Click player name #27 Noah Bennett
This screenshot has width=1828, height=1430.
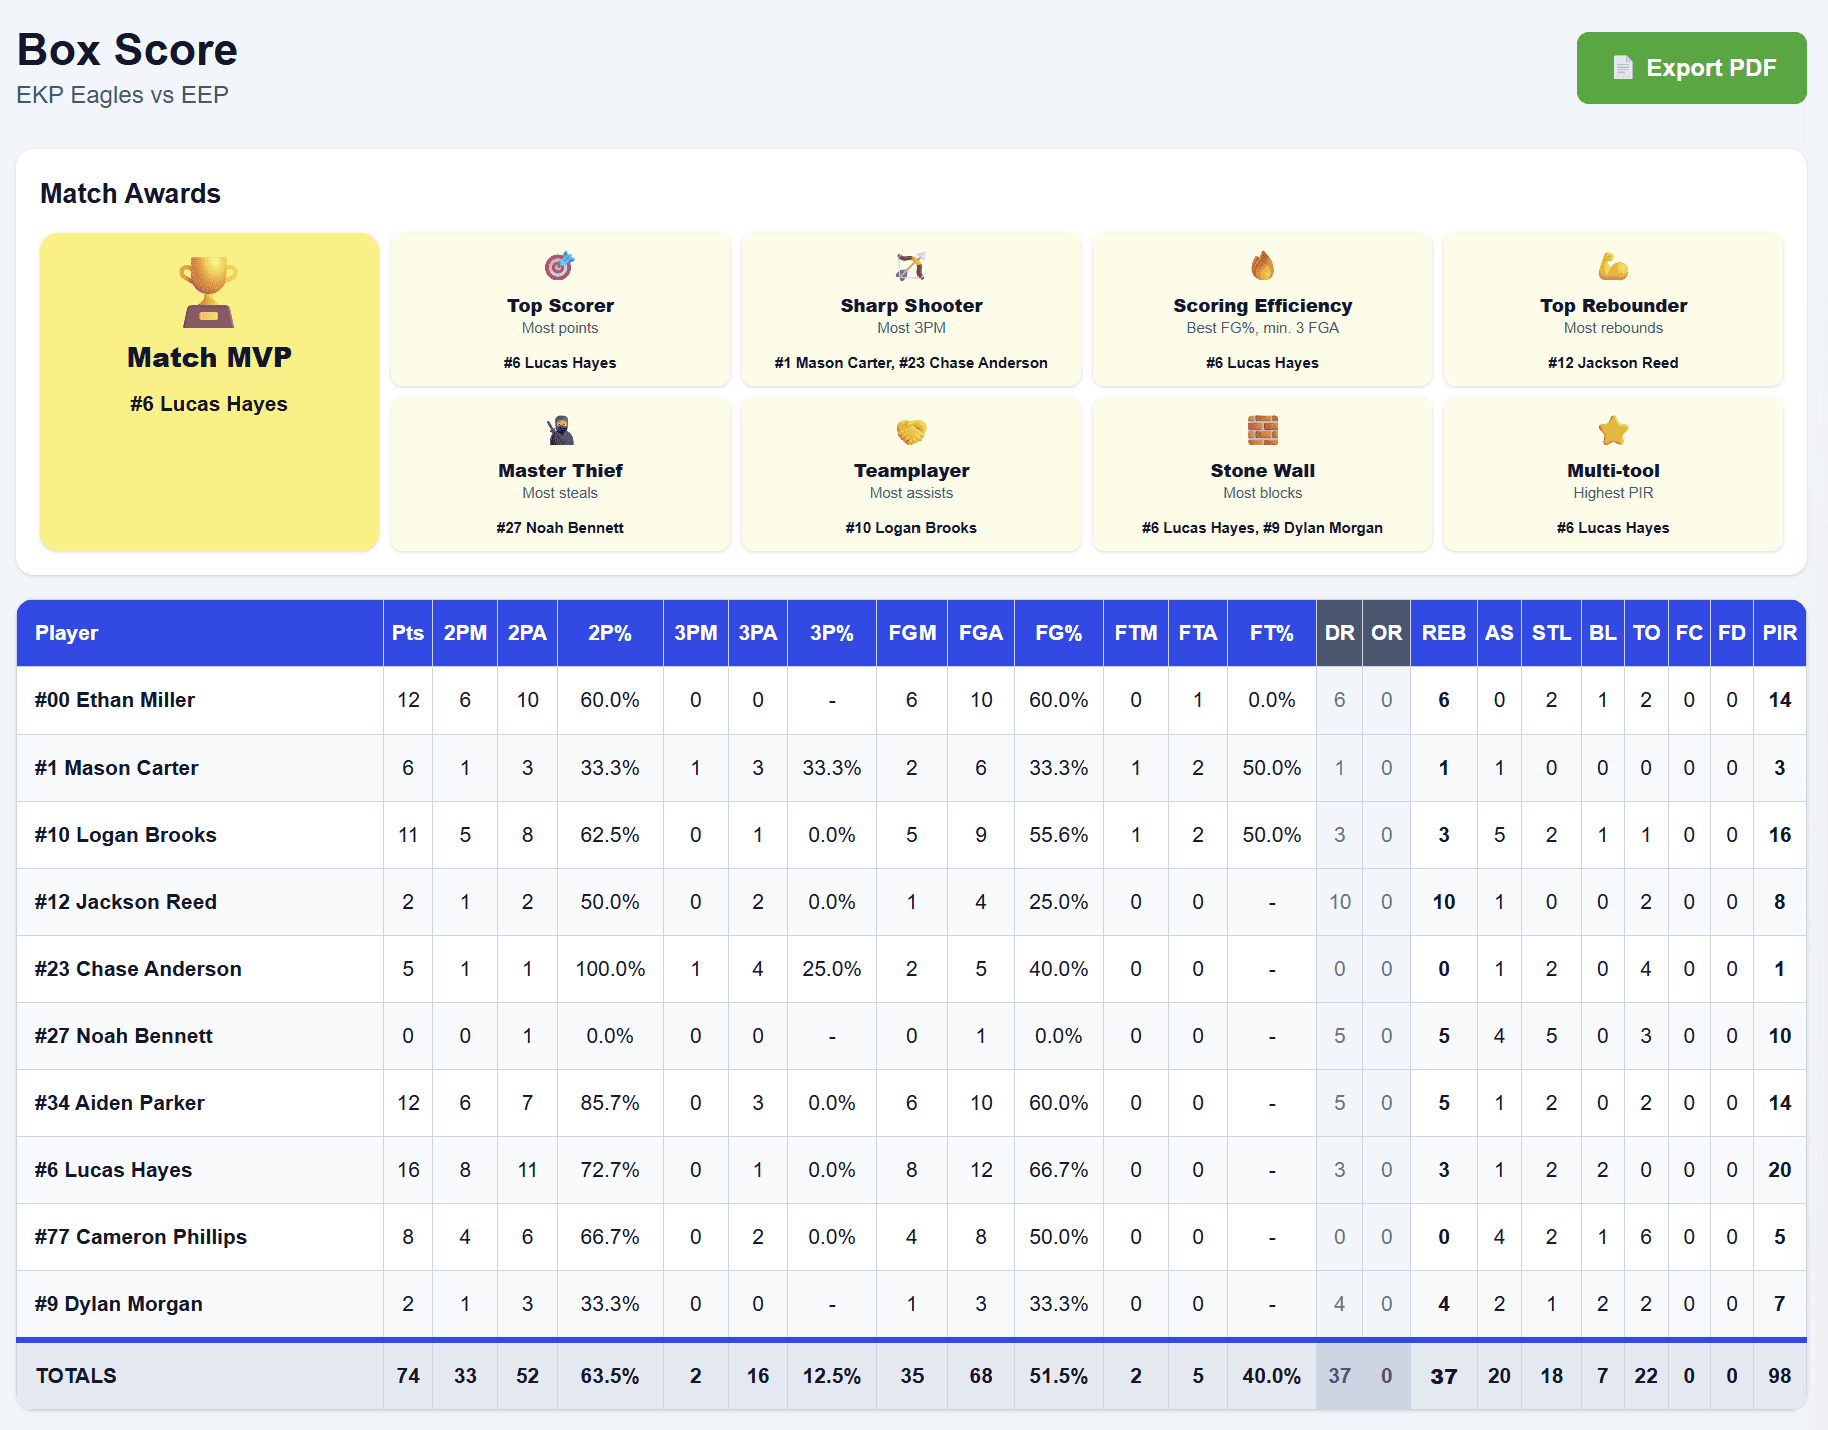(x=123, y=1036)
